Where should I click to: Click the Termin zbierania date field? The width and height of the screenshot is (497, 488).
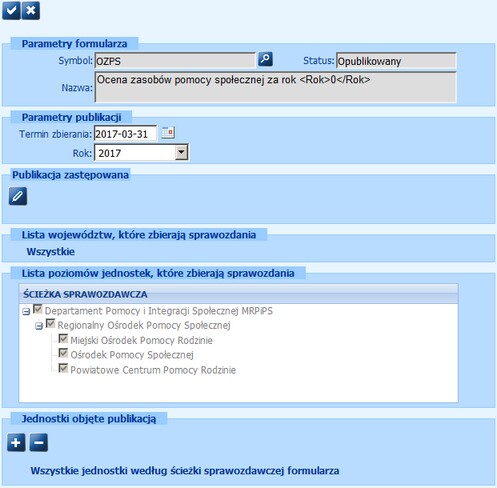pos(125,134)
